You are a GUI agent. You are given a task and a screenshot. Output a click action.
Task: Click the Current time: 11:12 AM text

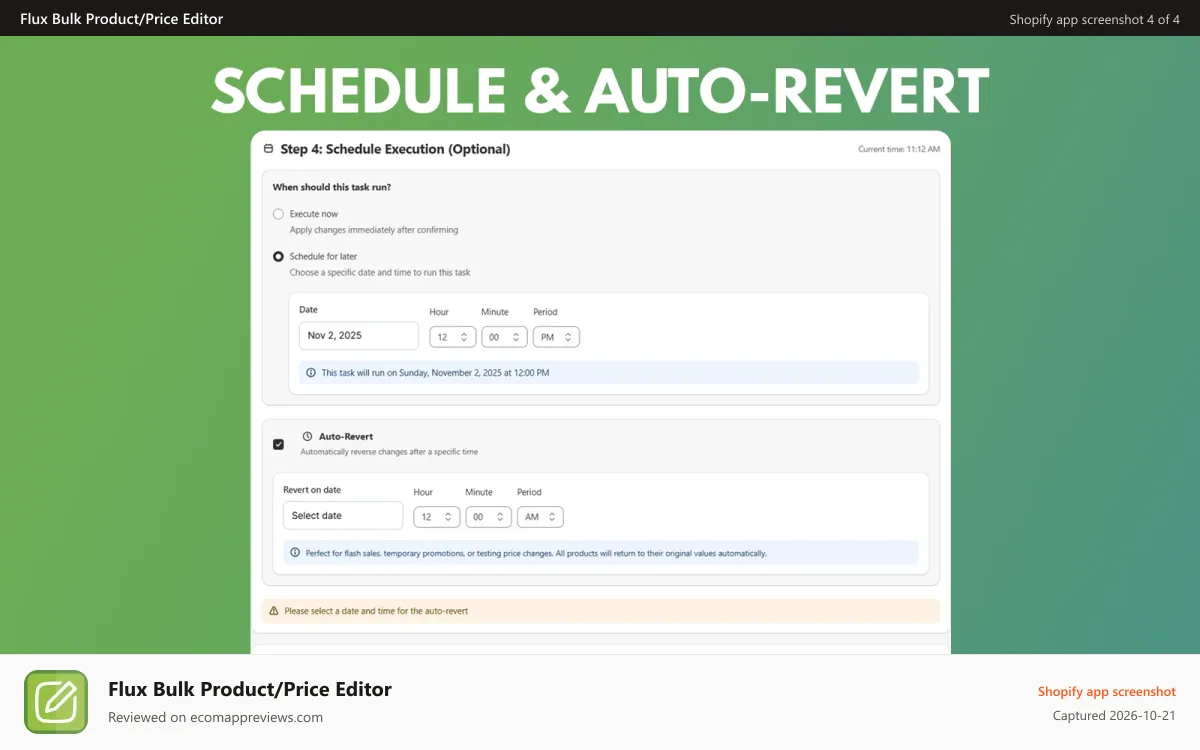899,149
